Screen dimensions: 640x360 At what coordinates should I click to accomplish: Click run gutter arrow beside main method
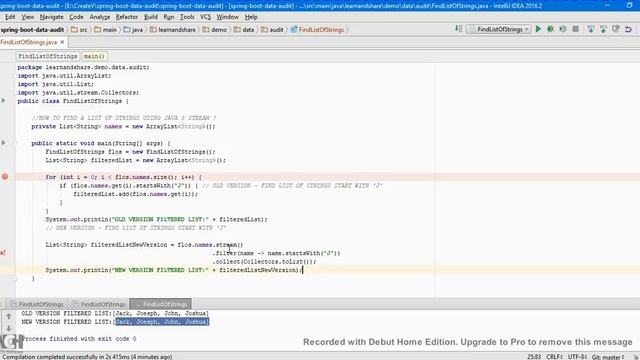click(x=4, y=143)
